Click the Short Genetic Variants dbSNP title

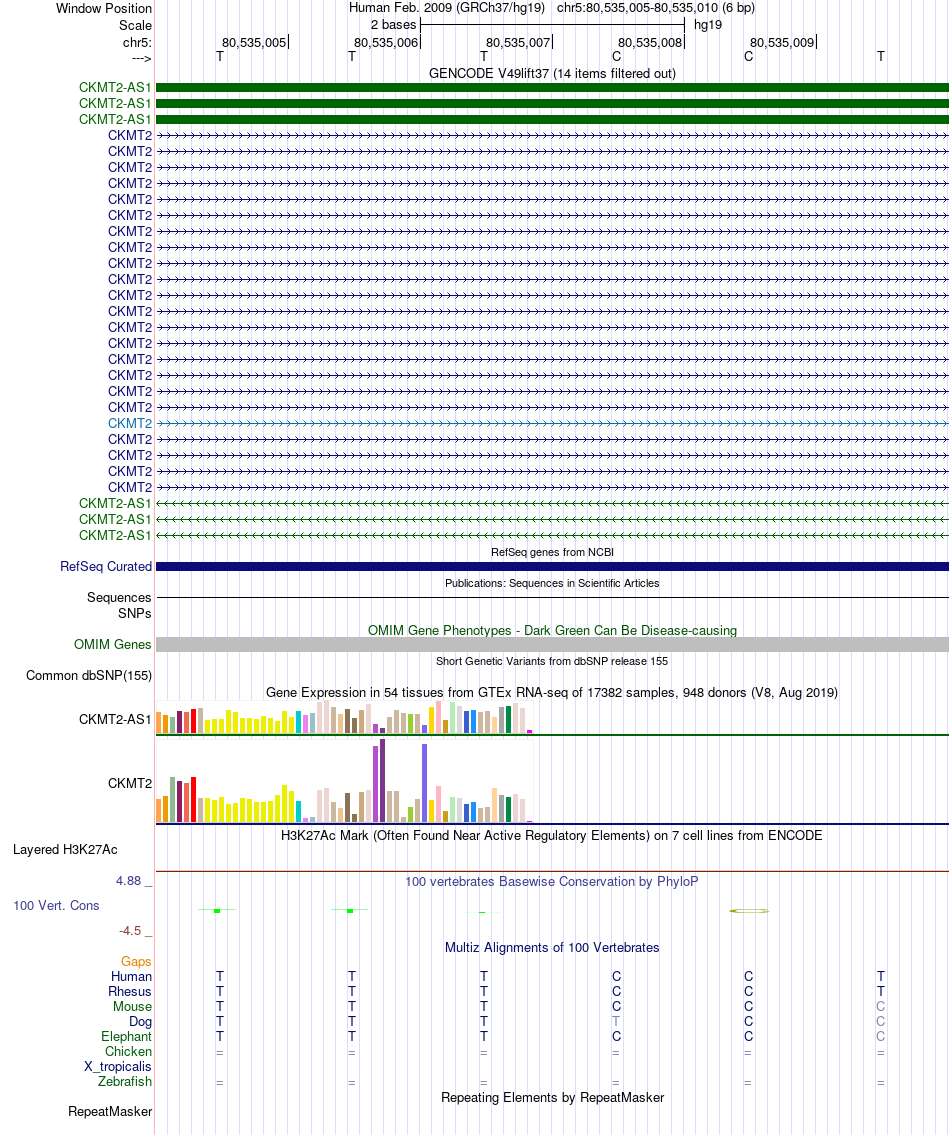click(x=552, y=661)
